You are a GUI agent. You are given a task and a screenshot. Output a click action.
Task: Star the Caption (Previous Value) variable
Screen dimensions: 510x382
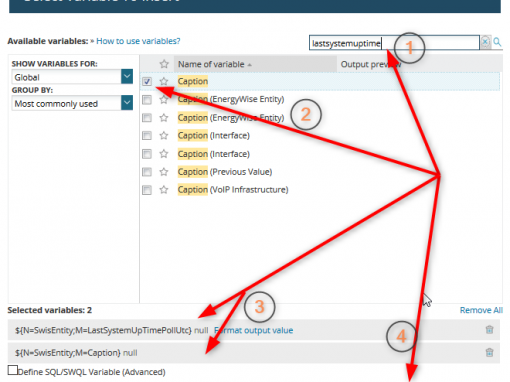pyautogui.click(x=164, y=172)
